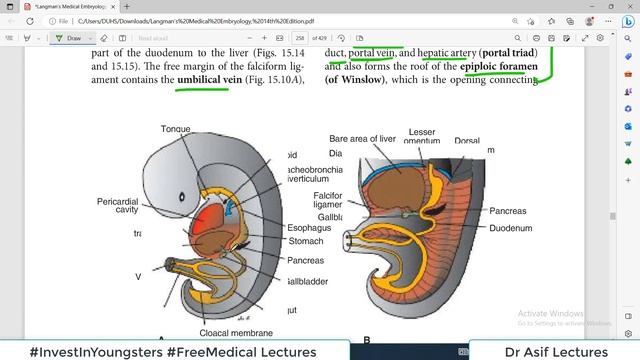
Task: Click bold text 'umbilical vein'
Action: click(209, 79)
